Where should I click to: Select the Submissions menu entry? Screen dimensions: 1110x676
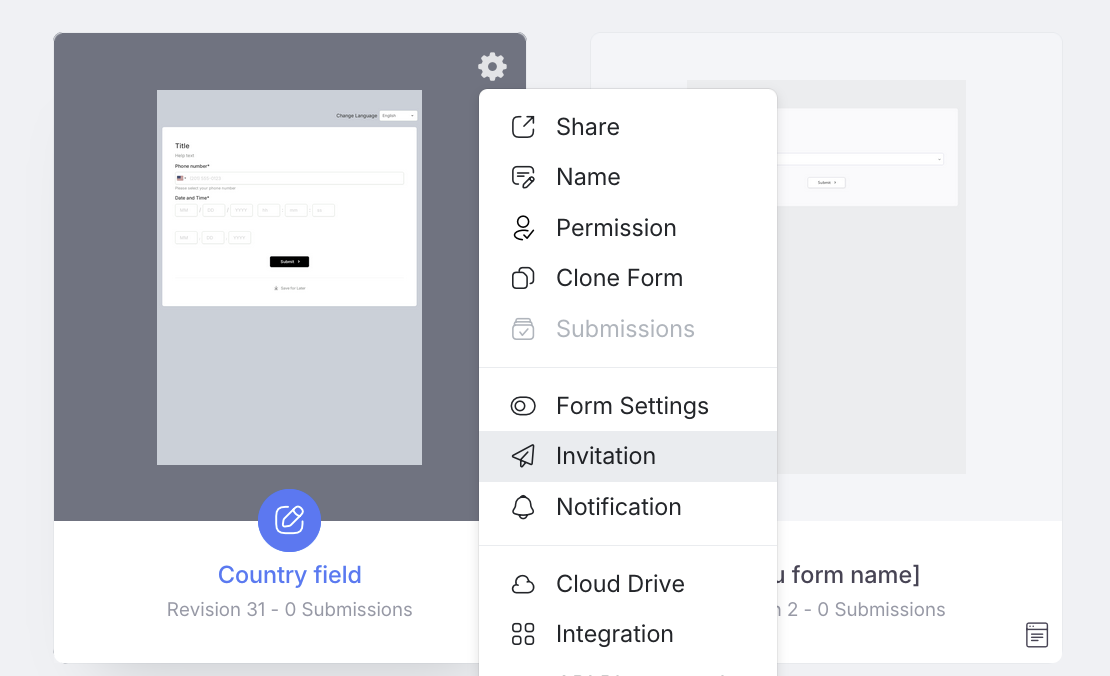(625, 329)
